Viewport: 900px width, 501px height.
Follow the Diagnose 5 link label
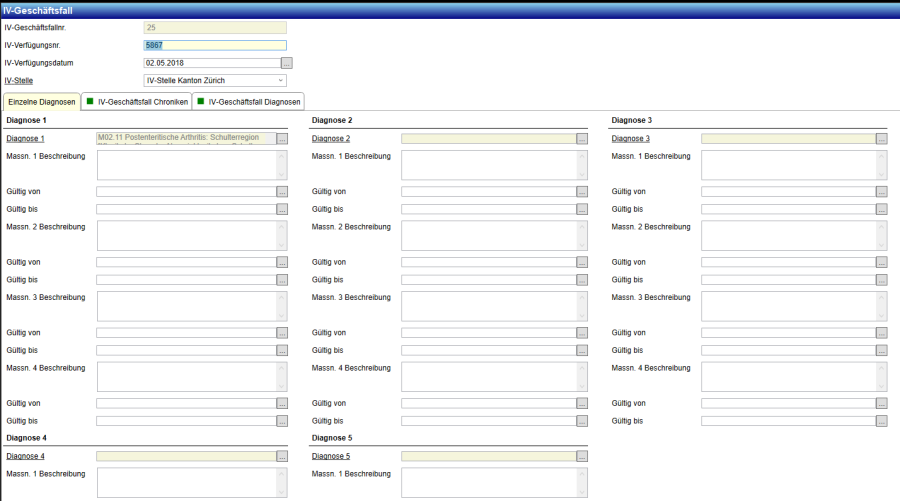coord(331,456)
